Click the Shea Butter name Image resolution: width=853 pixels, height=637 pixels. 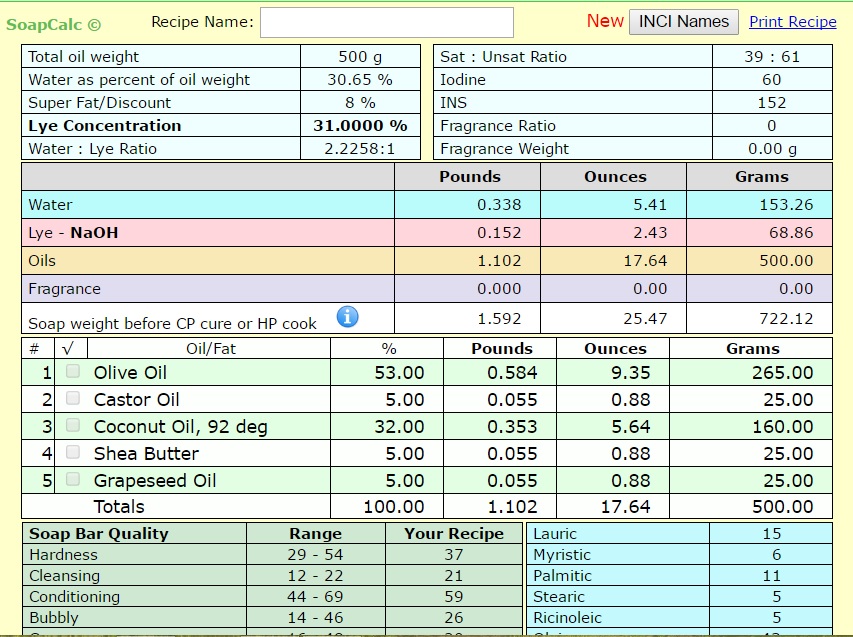pos(146,454)
